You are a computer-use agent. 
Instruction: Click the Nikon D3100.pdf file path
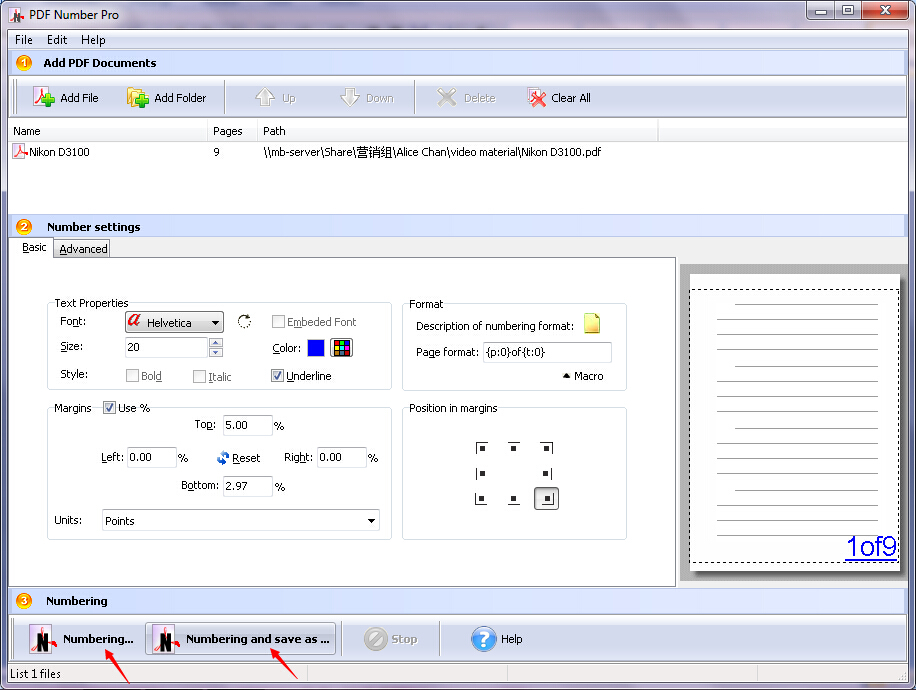coord(432,152)
